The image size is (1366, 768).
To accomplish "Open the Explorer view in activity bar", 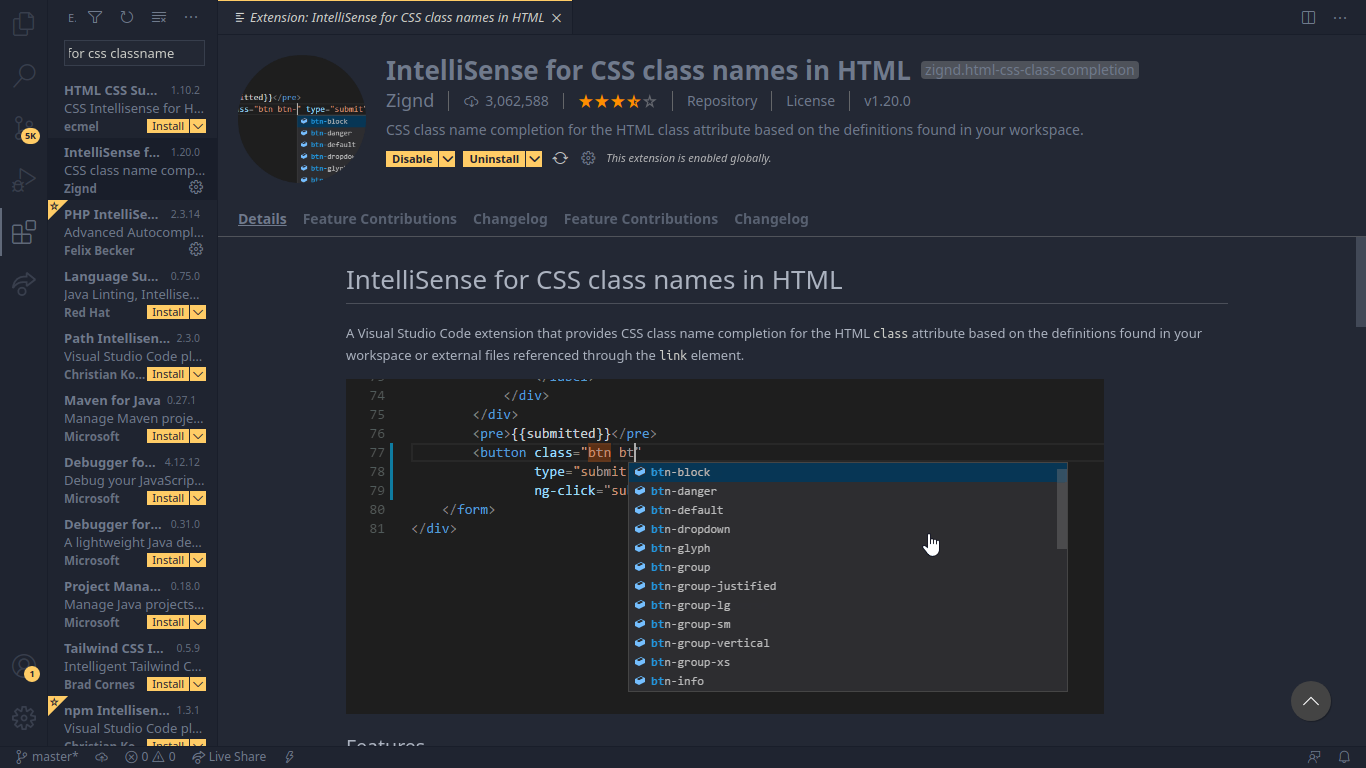I will click(x=24, y=23).
